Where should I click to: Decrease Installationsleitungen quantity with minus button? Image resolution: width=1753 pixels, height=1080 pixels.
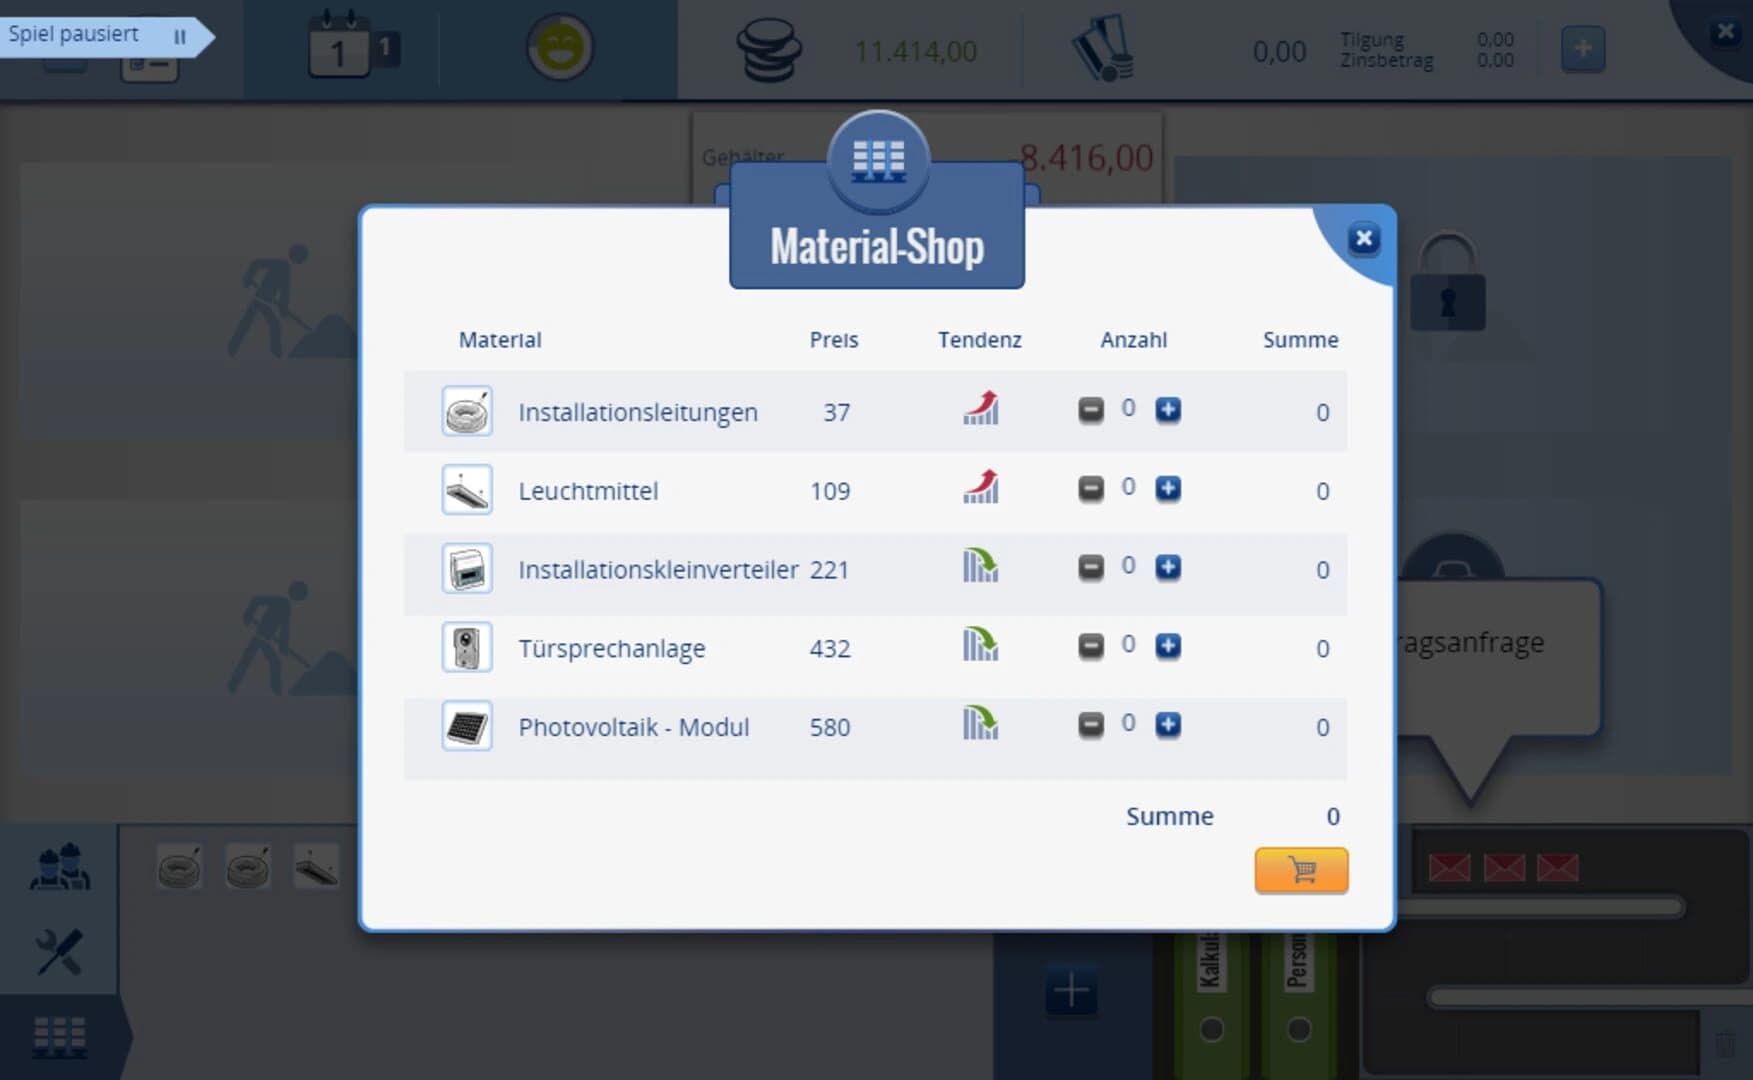click(x=1091, y=410)
